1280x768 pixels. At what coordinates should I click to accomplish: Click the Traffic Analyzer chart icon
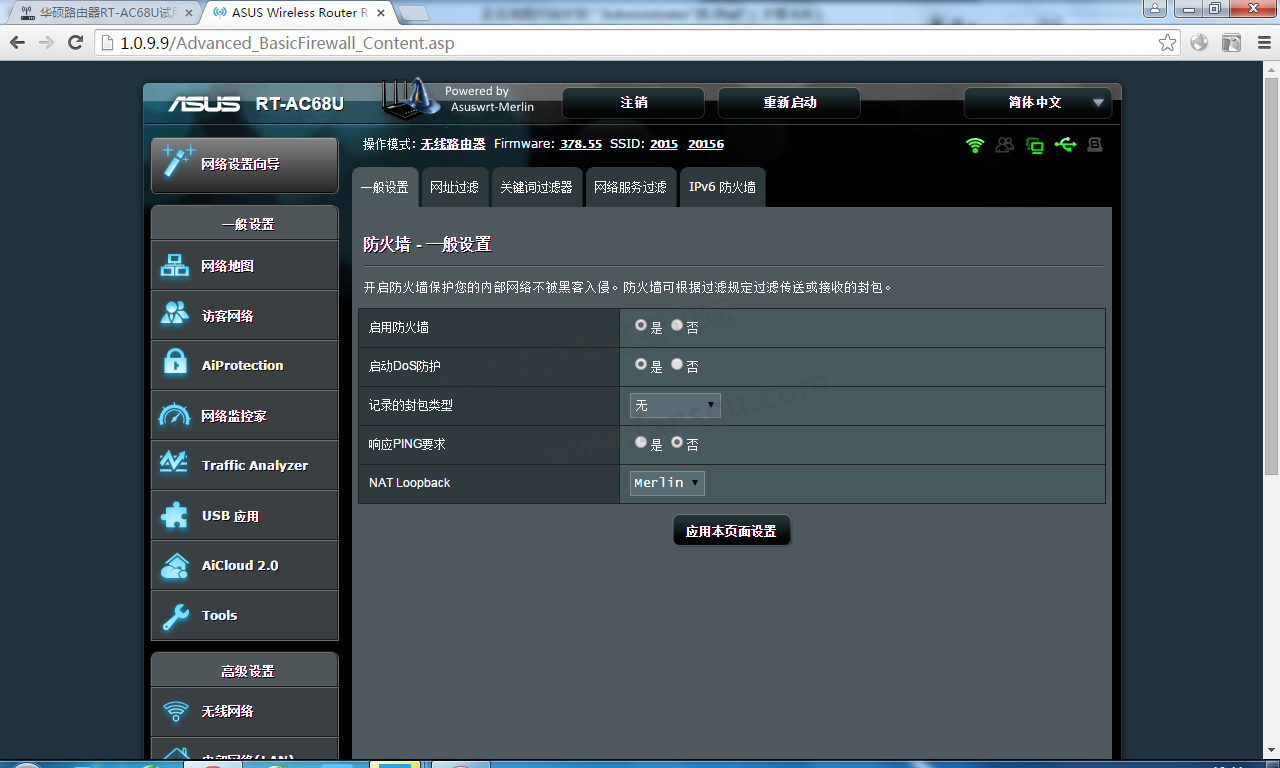174,463
